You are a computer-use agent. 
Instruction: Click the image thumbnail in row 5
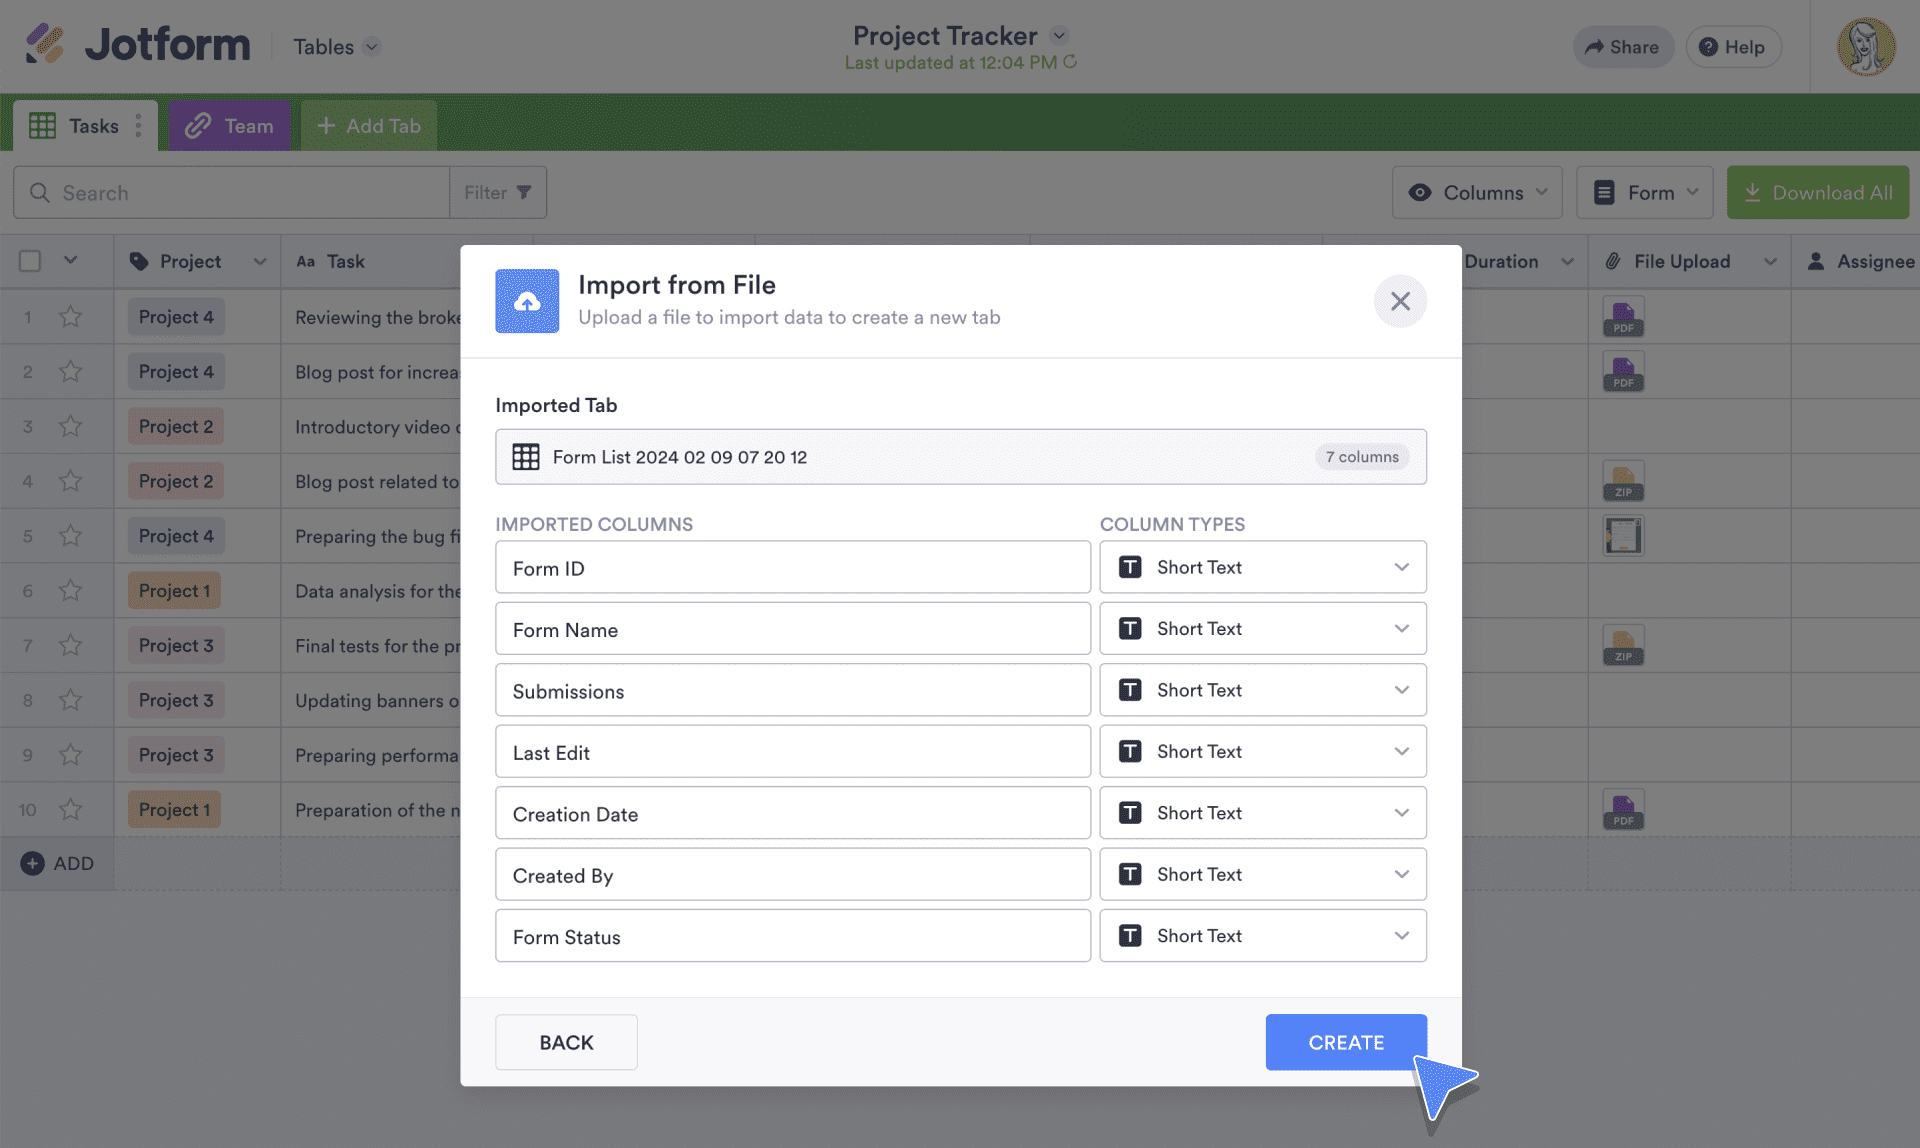point(1622,536)
